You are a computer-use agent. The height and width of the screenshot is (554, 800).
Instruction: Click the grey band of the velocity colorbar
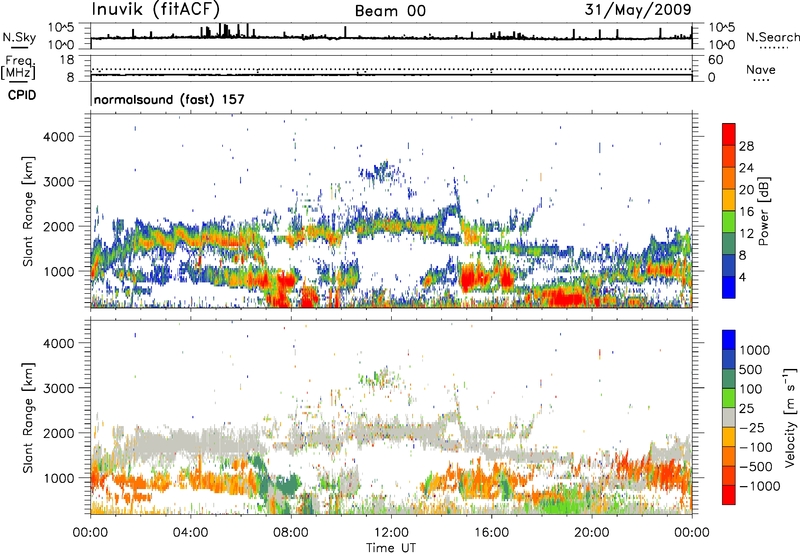coord(729,417)
